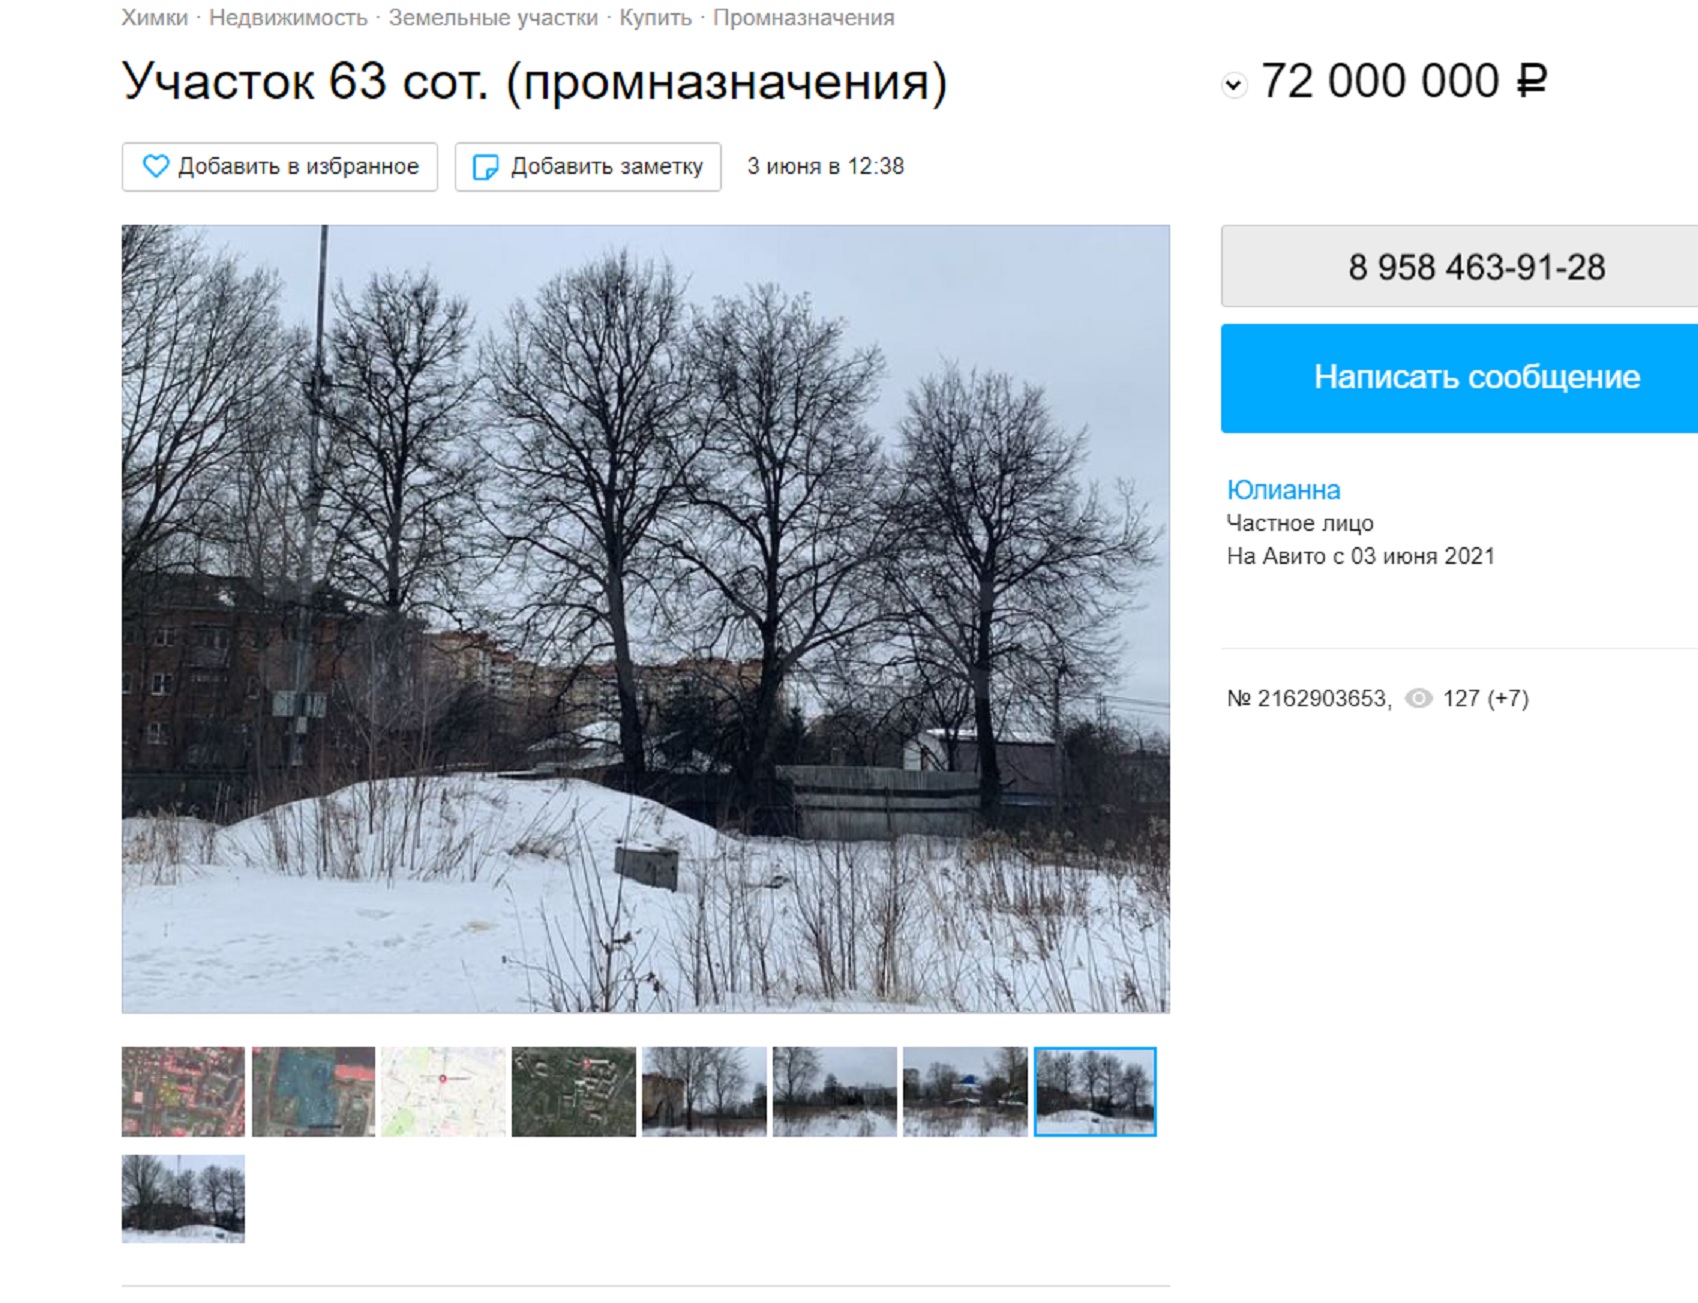Open the Купить breadcrumb link
The image size is (1698, 1303).
click(x=655, y=18)
